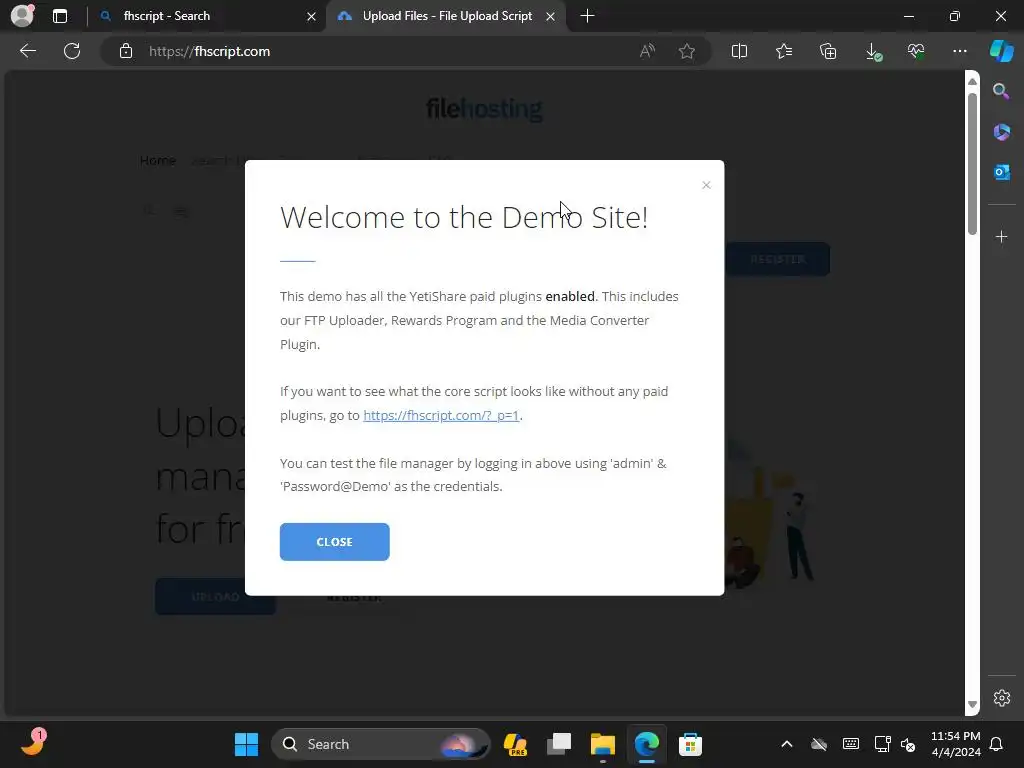This screenshot has width=1024, height=768.
Task: Close the Upload Files tab
Action: coord(551,16)
